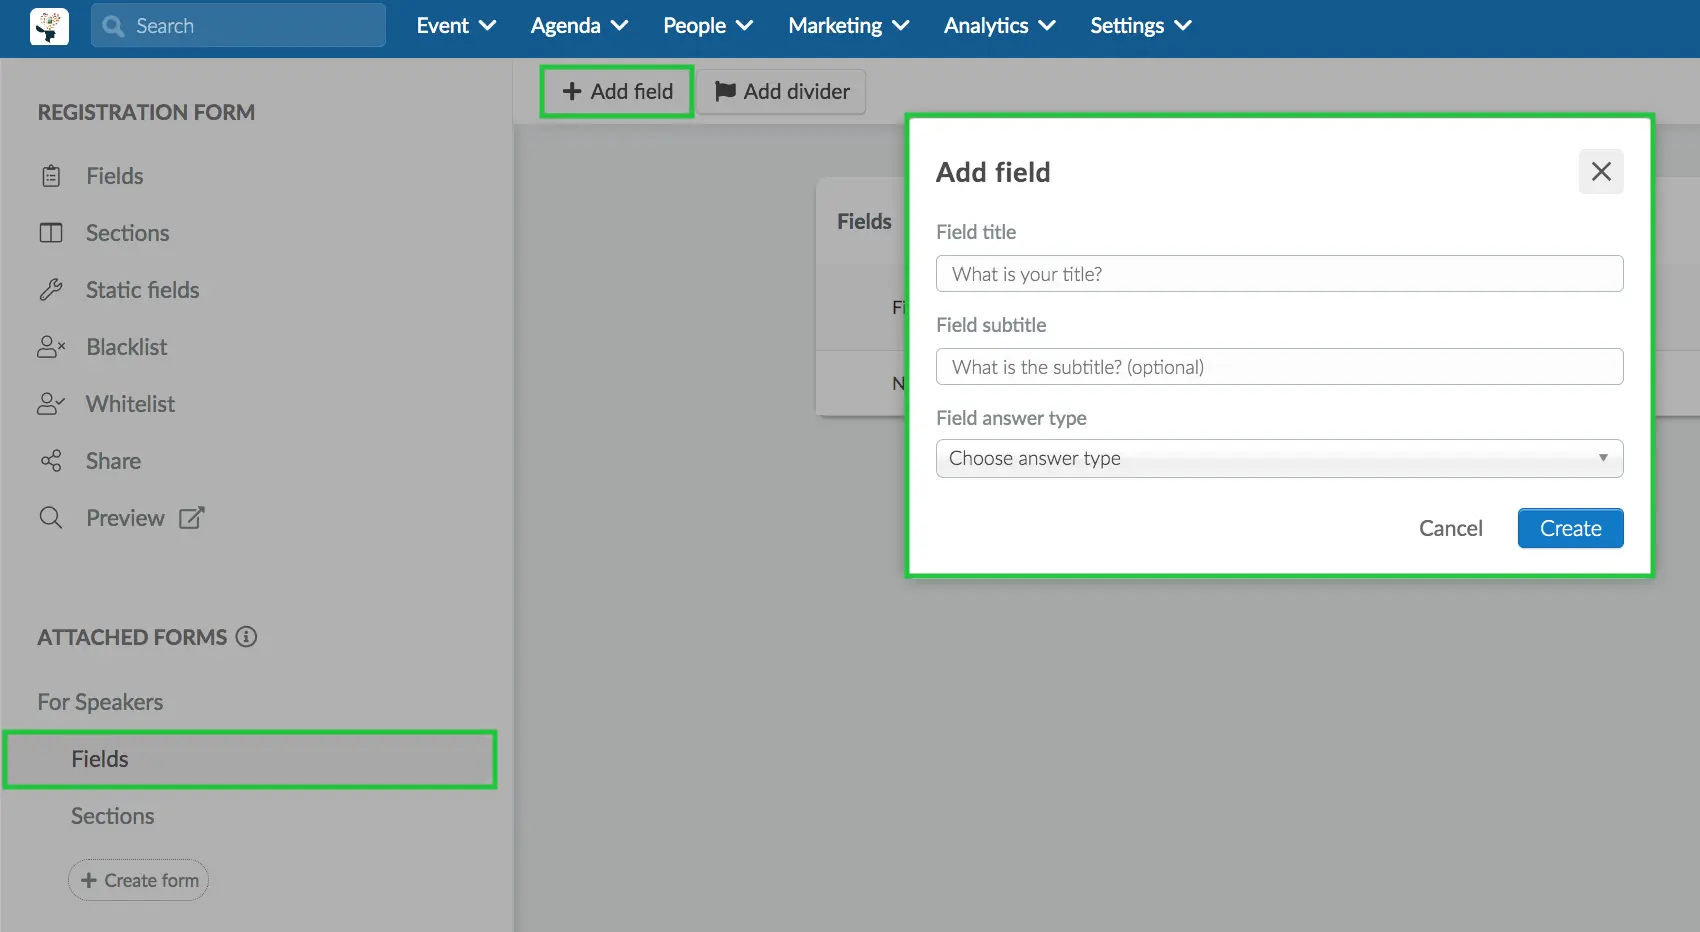This screenshot has width=1700, height=932.
Task: Click the Create button in the dialog
Action: coord(1570,528)
